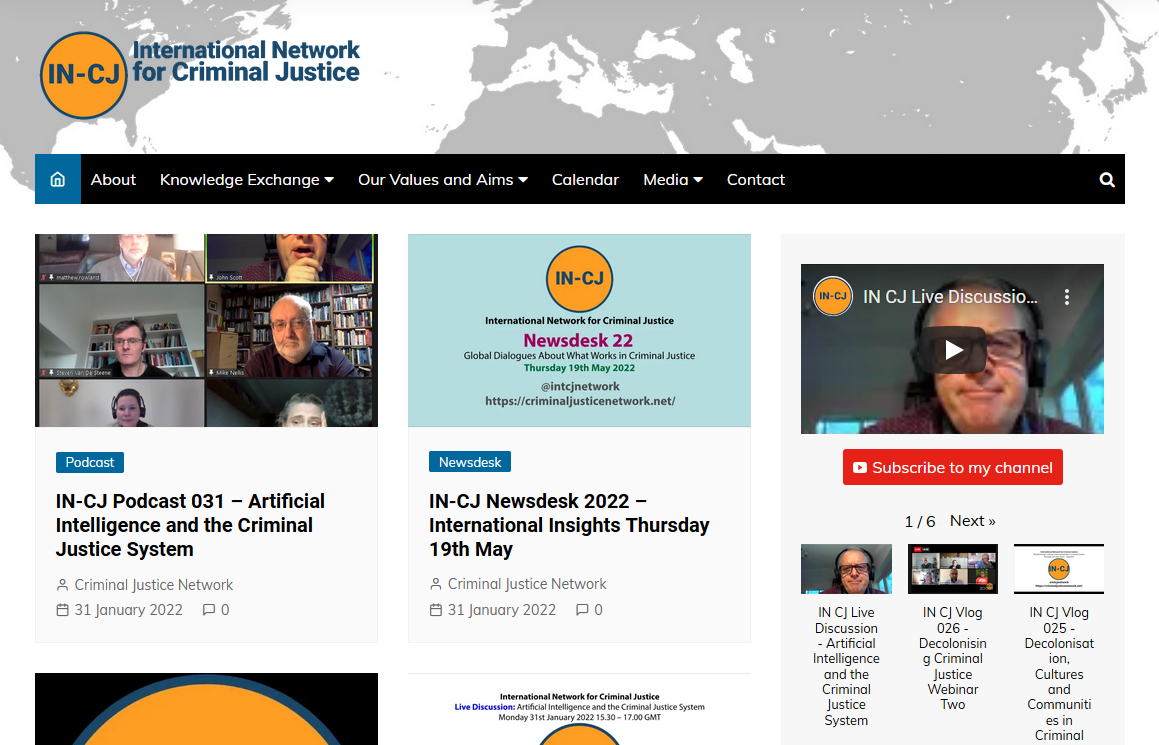Click Criminal Justice Network author under Podcast 031

(x=154, y=585)
